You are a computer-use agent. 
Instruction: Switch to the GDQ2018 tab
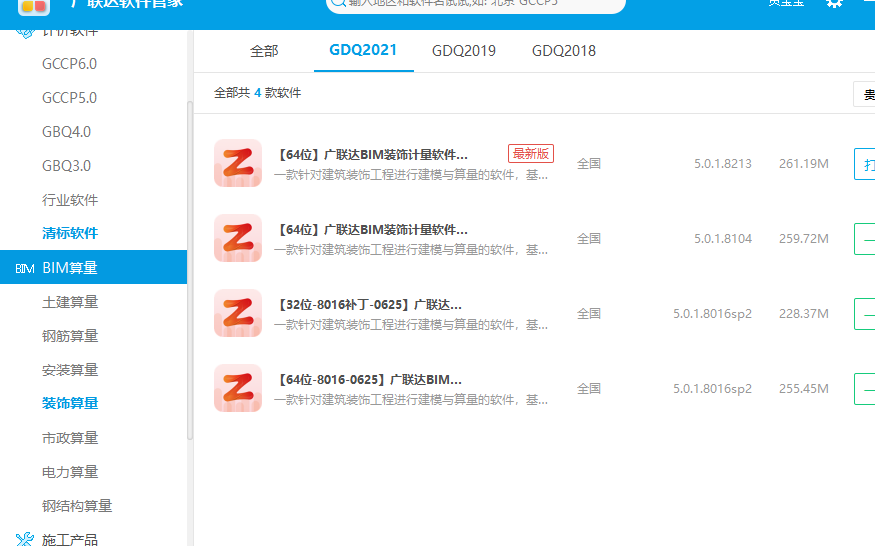click(564, 51)
